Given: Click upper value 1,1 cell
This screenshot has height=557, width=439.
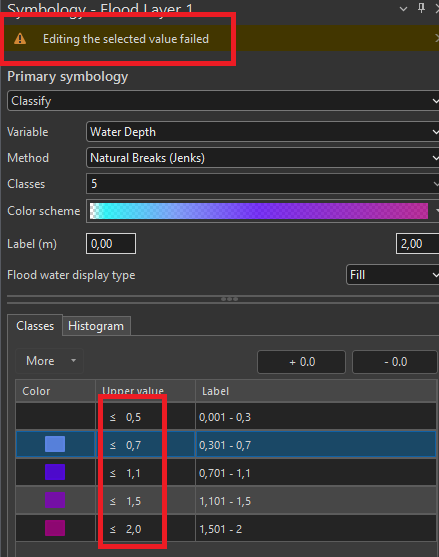Looking at the screenshot, I should point(145,473).
